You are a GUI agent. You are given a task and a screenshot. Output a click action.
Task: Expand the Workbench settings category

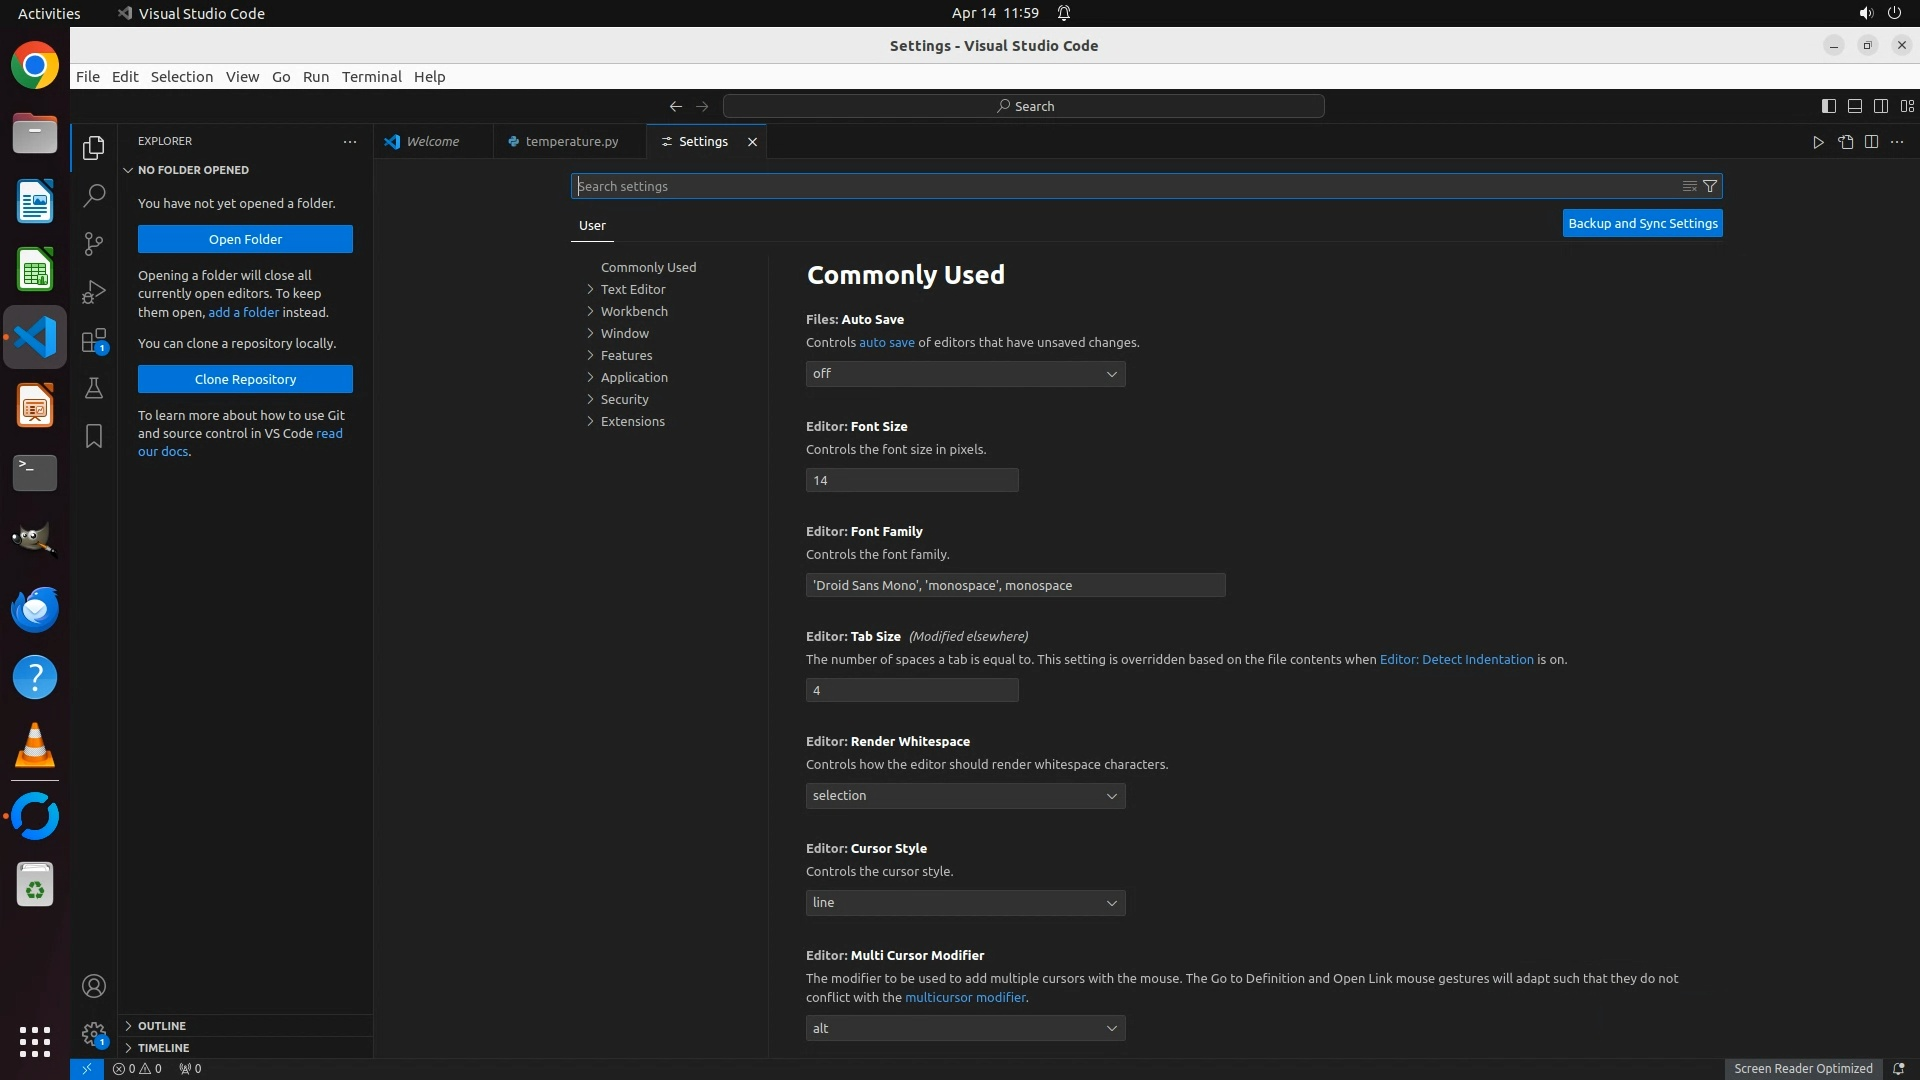pyautogui.click(x=634, y=311)
